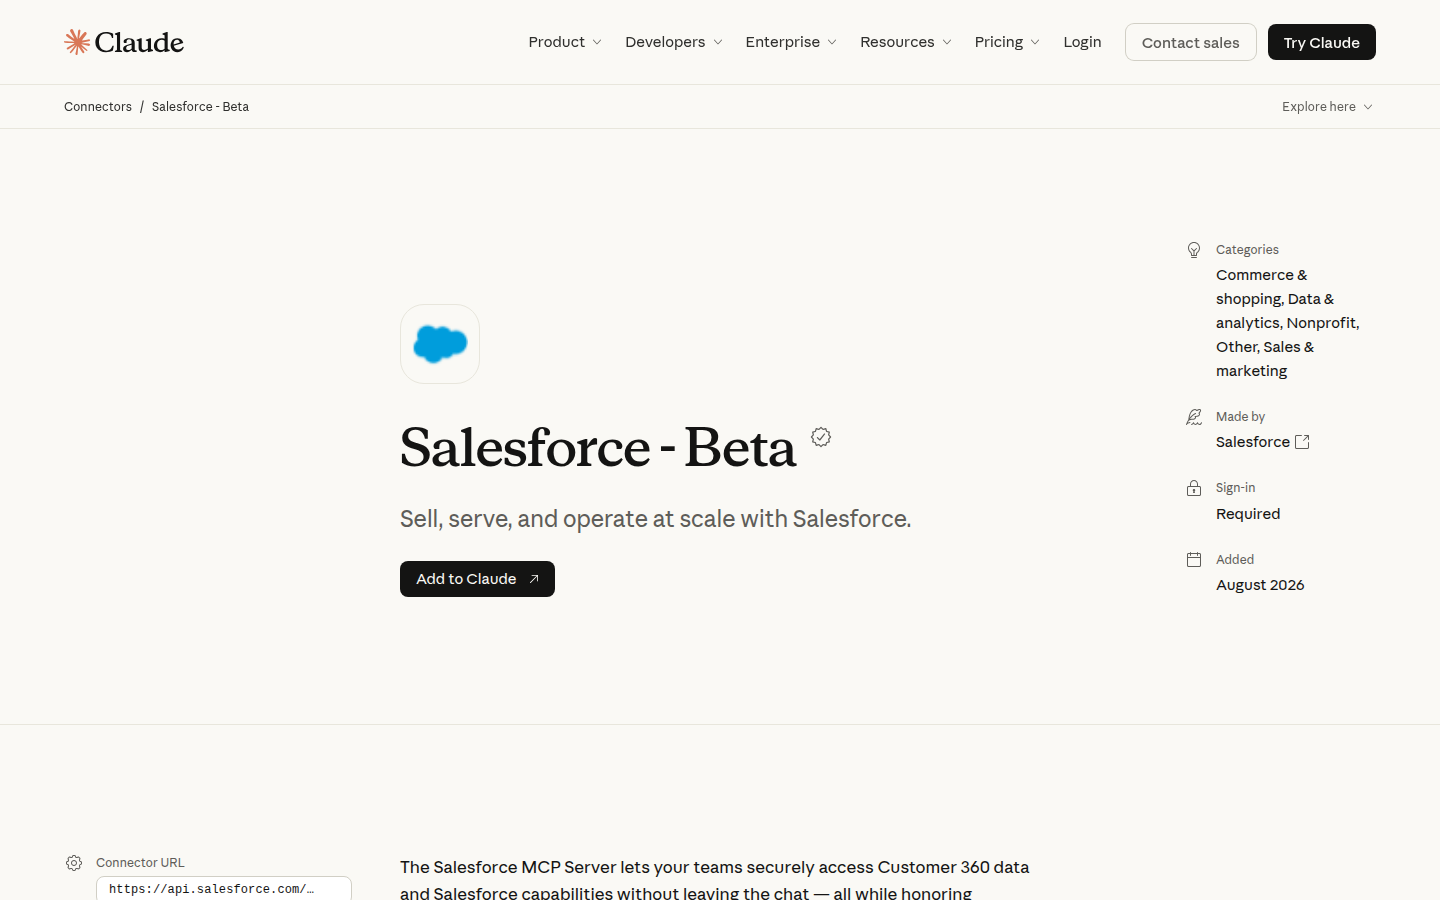
Task: Click the 'Added' label
Action: 1235,560
